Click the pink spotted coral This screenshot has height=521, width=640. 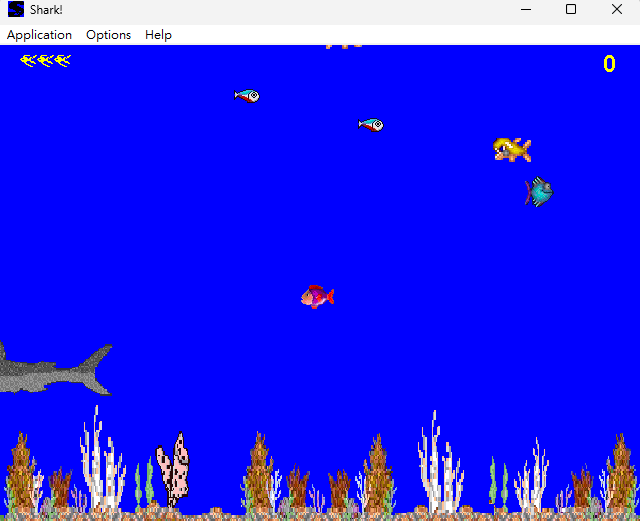(173, 469)
